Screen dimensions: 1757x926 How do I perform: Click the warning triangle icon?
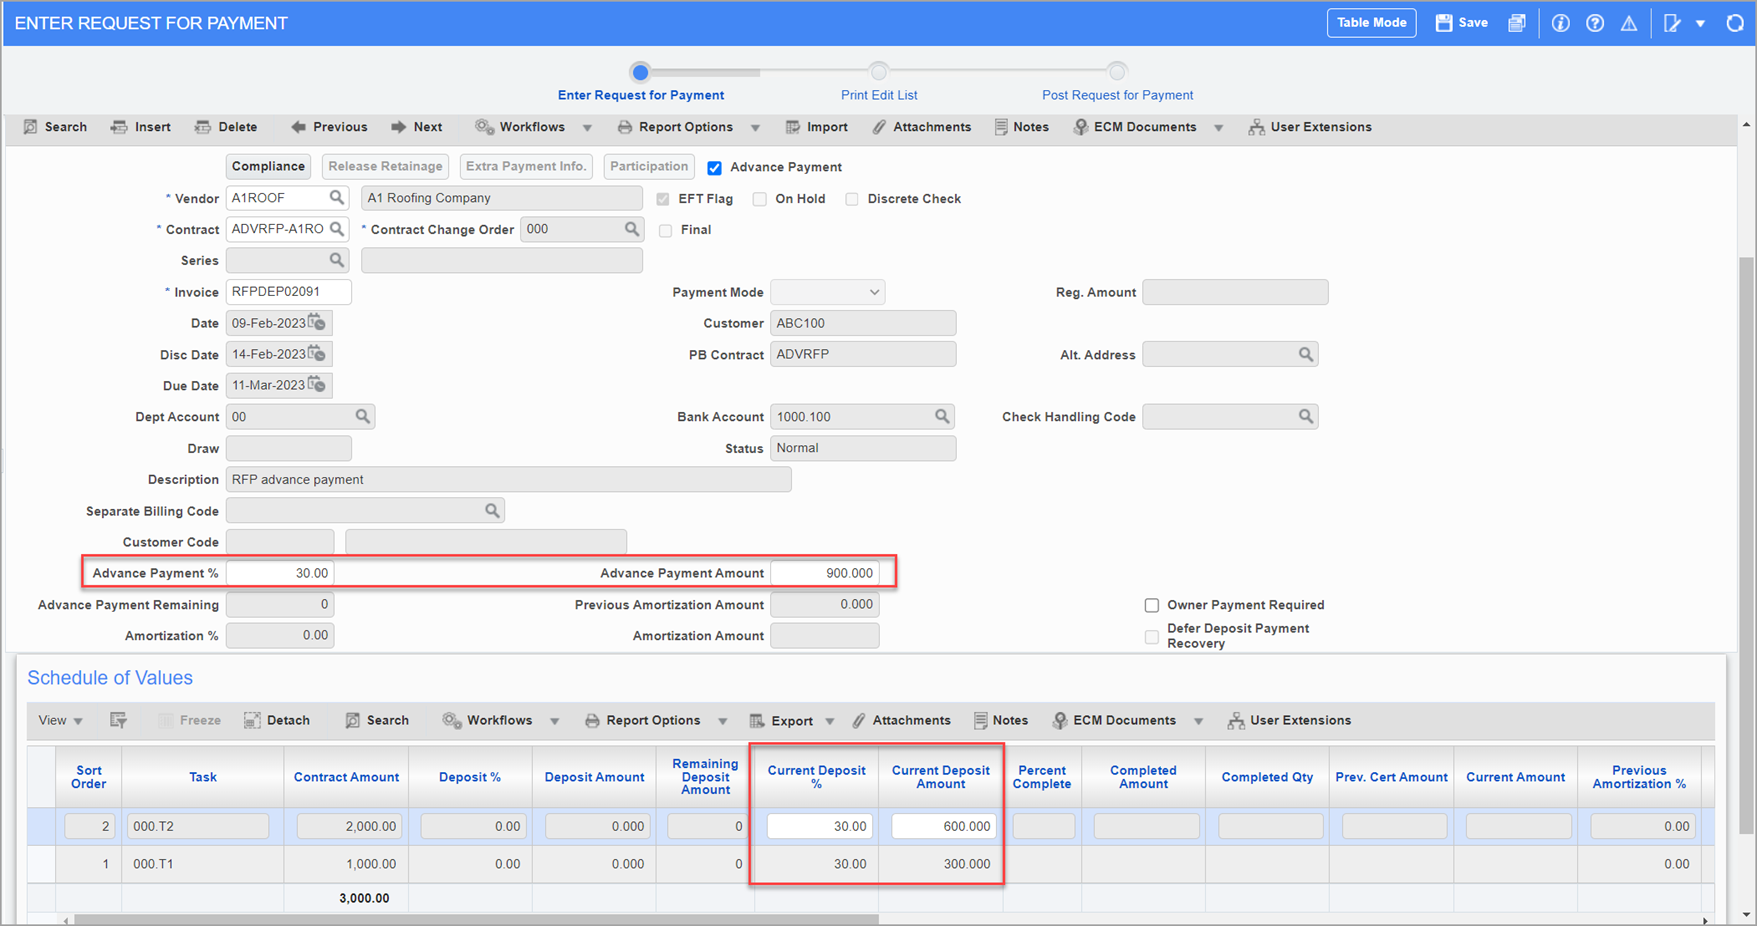(x=1629, y=23)
